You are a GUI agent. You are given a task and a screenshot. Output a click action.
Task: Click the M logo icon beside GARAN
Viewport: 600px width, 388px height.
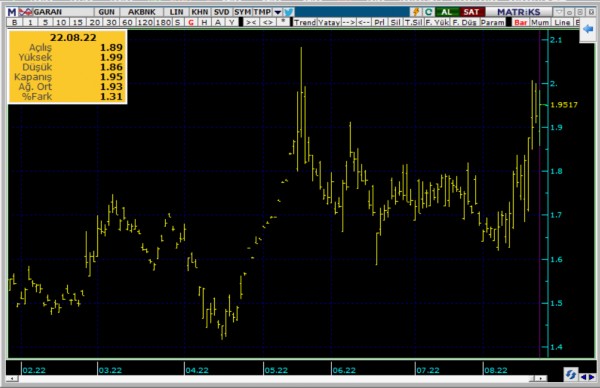click(x=12, y=12)
